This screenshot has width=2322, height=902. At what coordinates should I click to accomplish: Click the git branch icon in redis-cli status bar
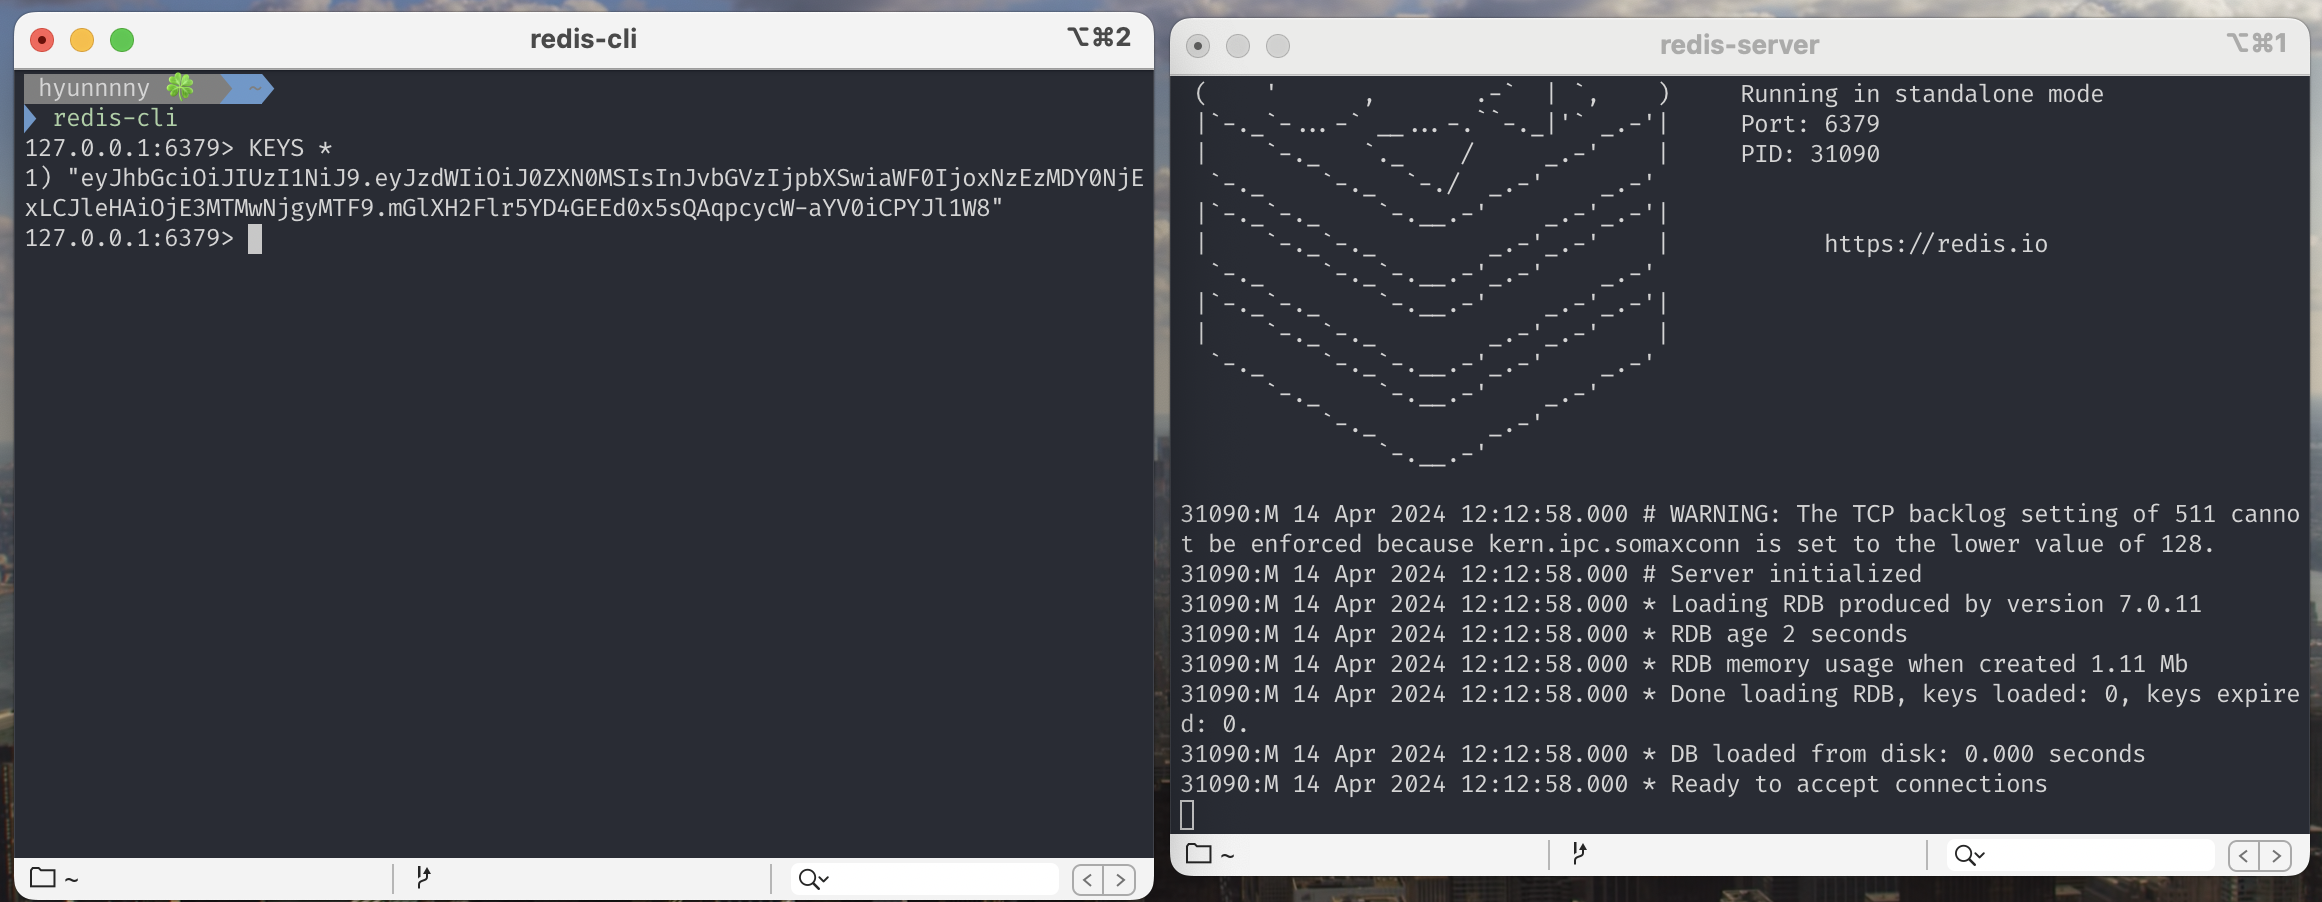423,878
